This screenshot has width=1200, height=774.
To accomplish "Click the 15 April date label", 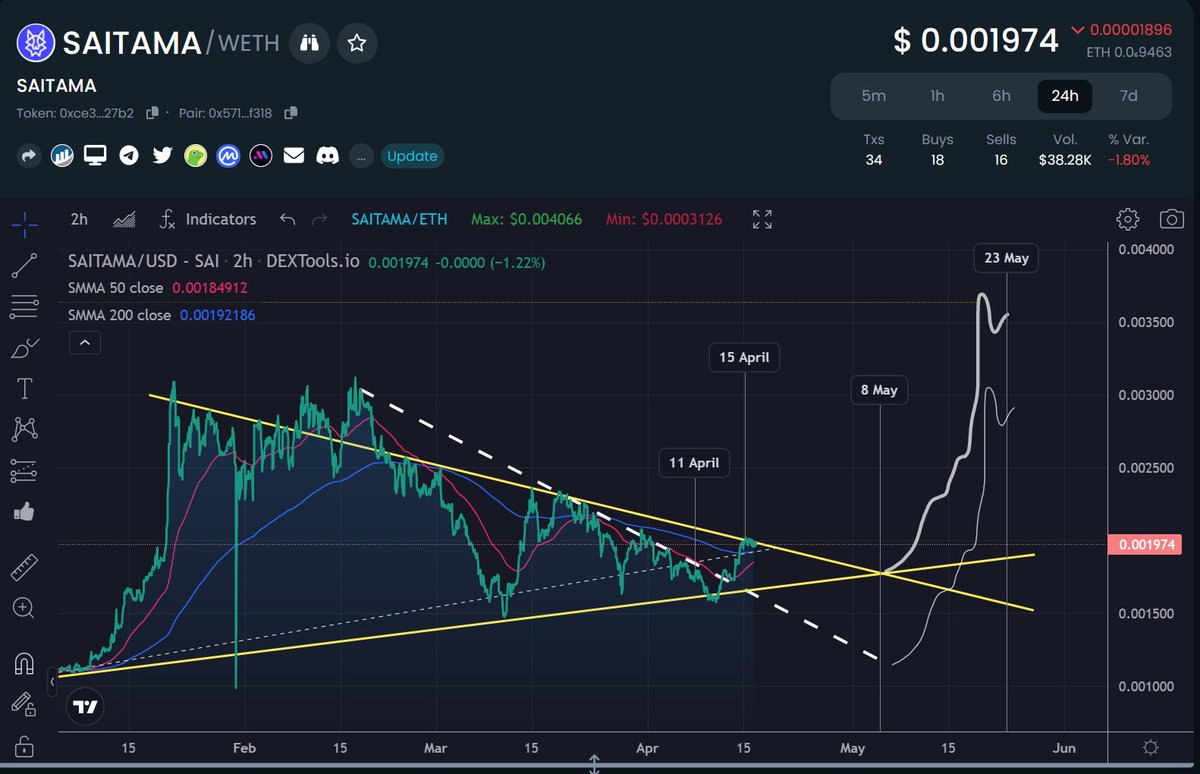I will tap(744, 357).
